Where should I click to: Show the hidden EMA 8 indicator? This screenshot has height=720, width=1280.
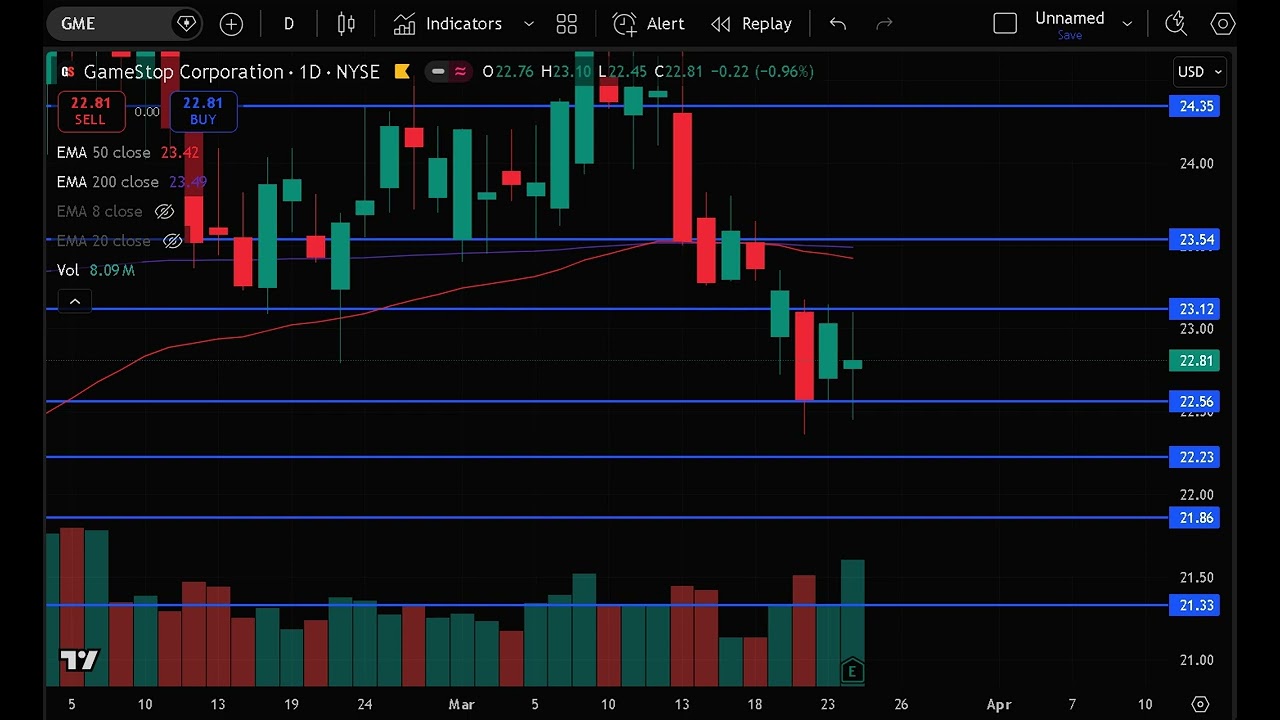click(x=165, y=211)
